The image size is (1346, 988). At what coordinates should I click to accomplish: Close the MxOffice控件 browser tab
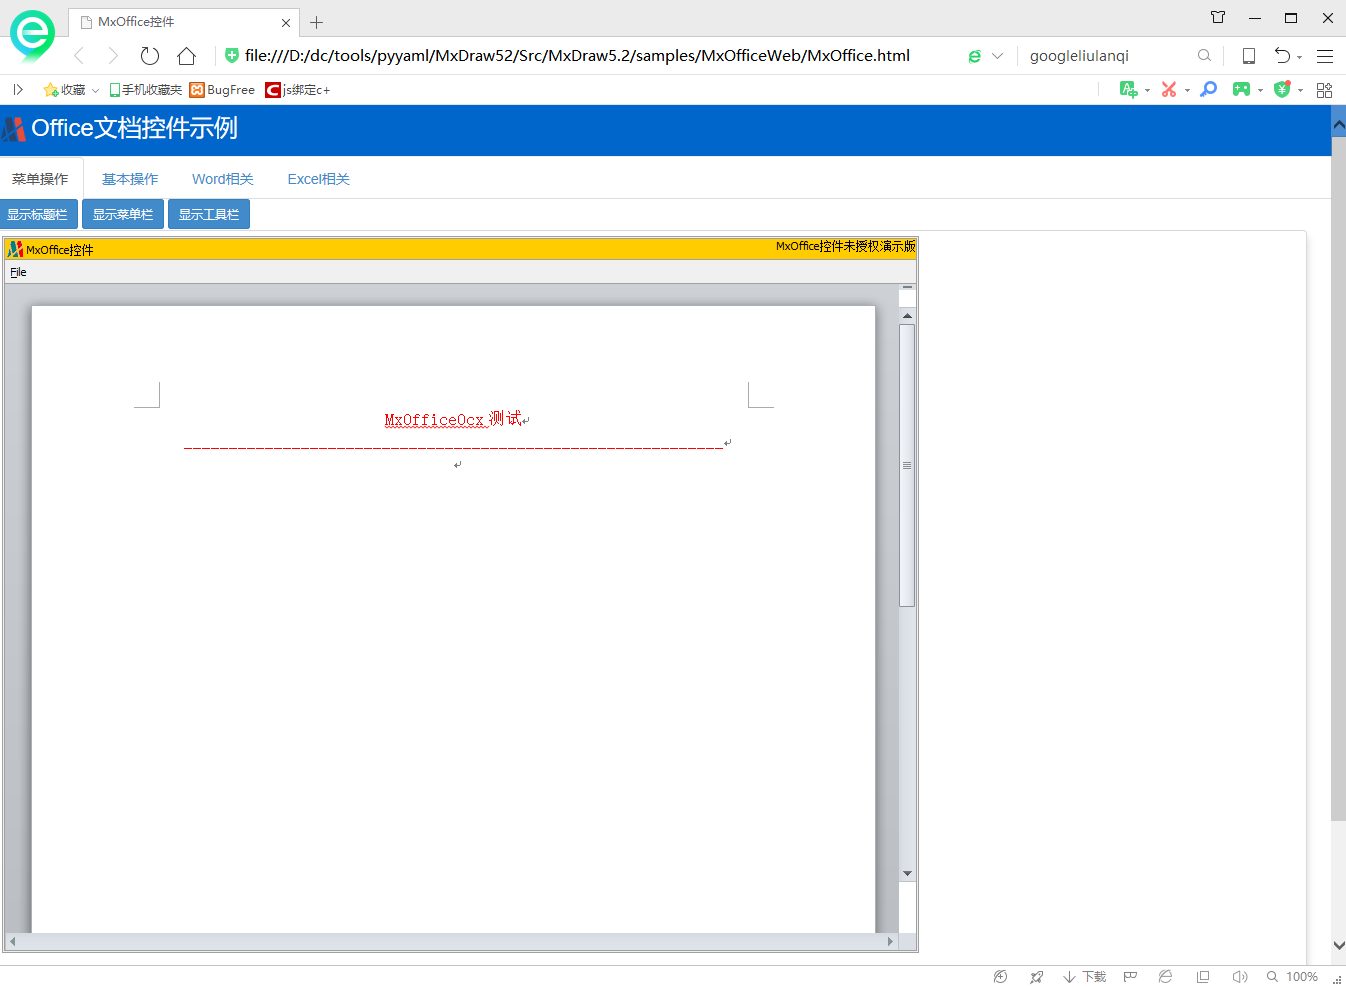tap(286, 22)
